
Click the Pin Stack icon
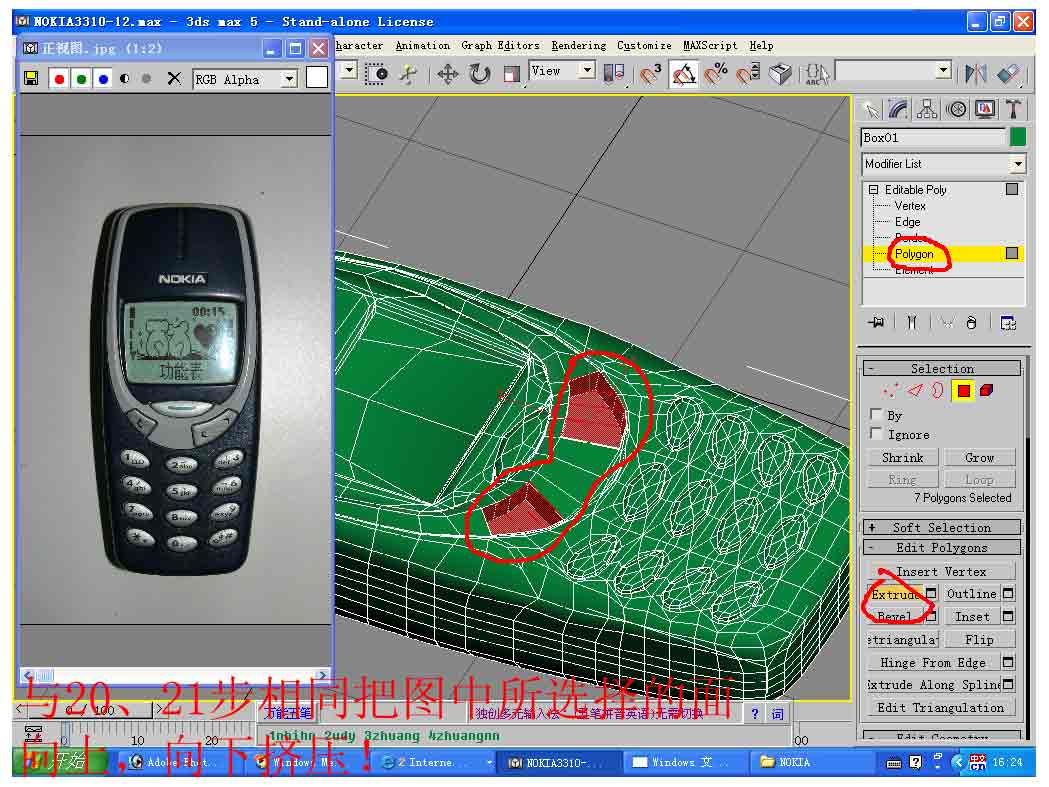coord(877,323)
